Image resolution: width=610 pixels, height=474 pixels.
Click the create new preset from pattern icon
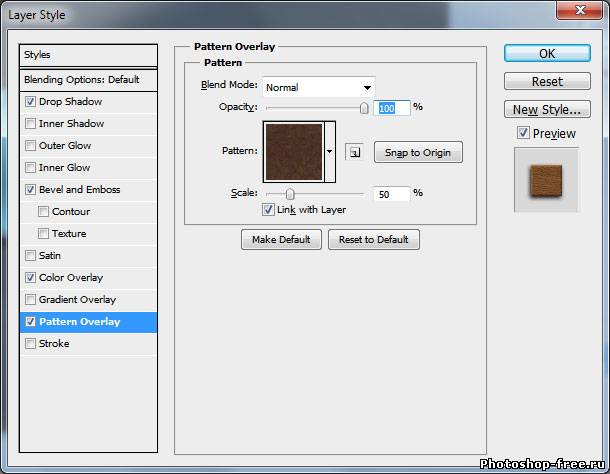354,152
